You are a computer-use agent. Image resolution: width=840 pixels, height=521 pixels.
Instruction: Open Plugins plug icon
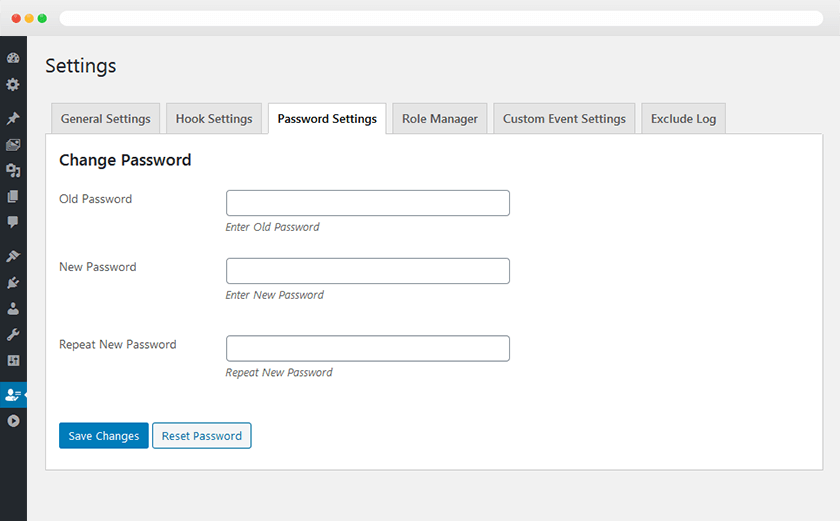coord(13,283)
